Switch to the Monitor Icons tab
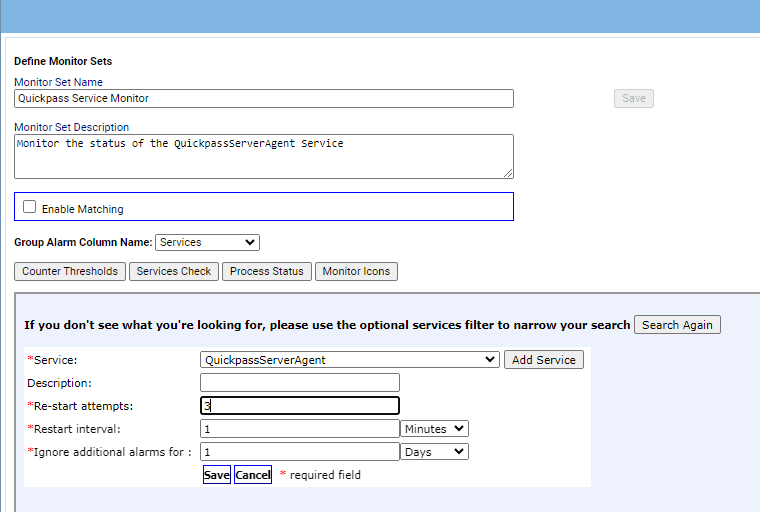 [356, 272]
